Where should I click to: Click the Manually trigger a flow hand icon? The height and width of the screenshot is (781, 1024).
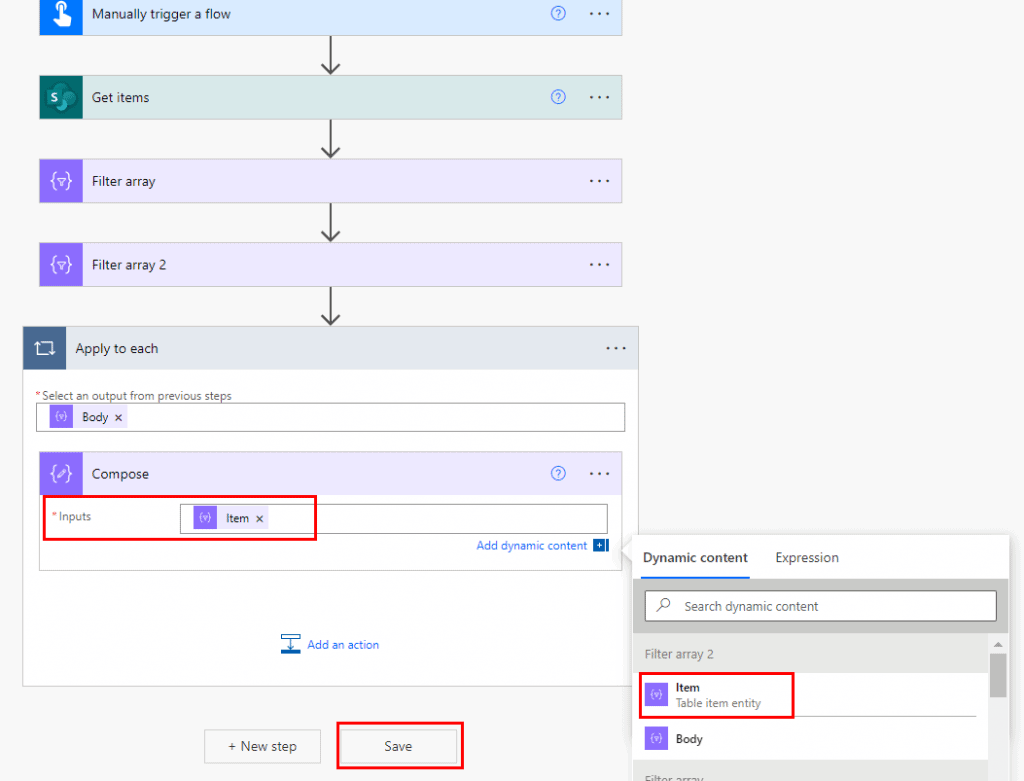61,16
